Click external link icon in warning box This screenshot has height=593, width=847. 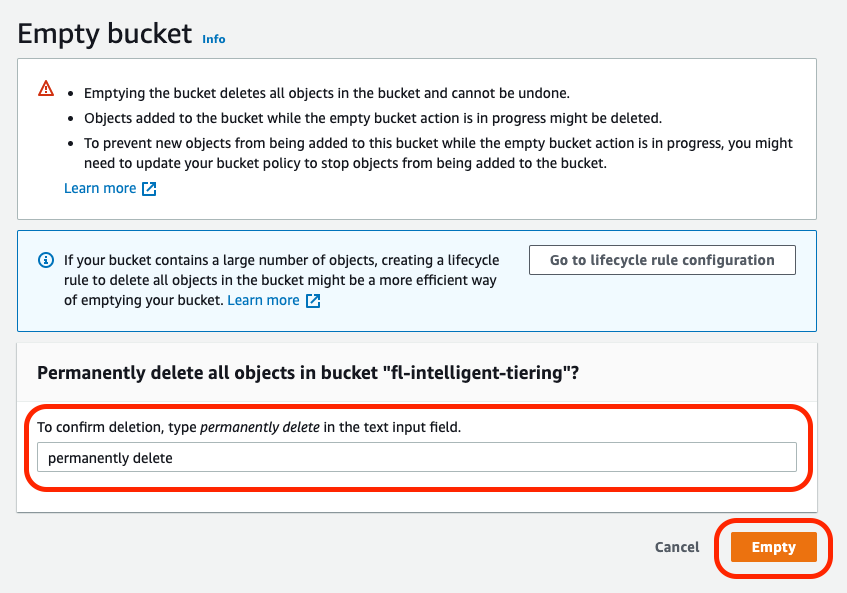coord(149,188)
